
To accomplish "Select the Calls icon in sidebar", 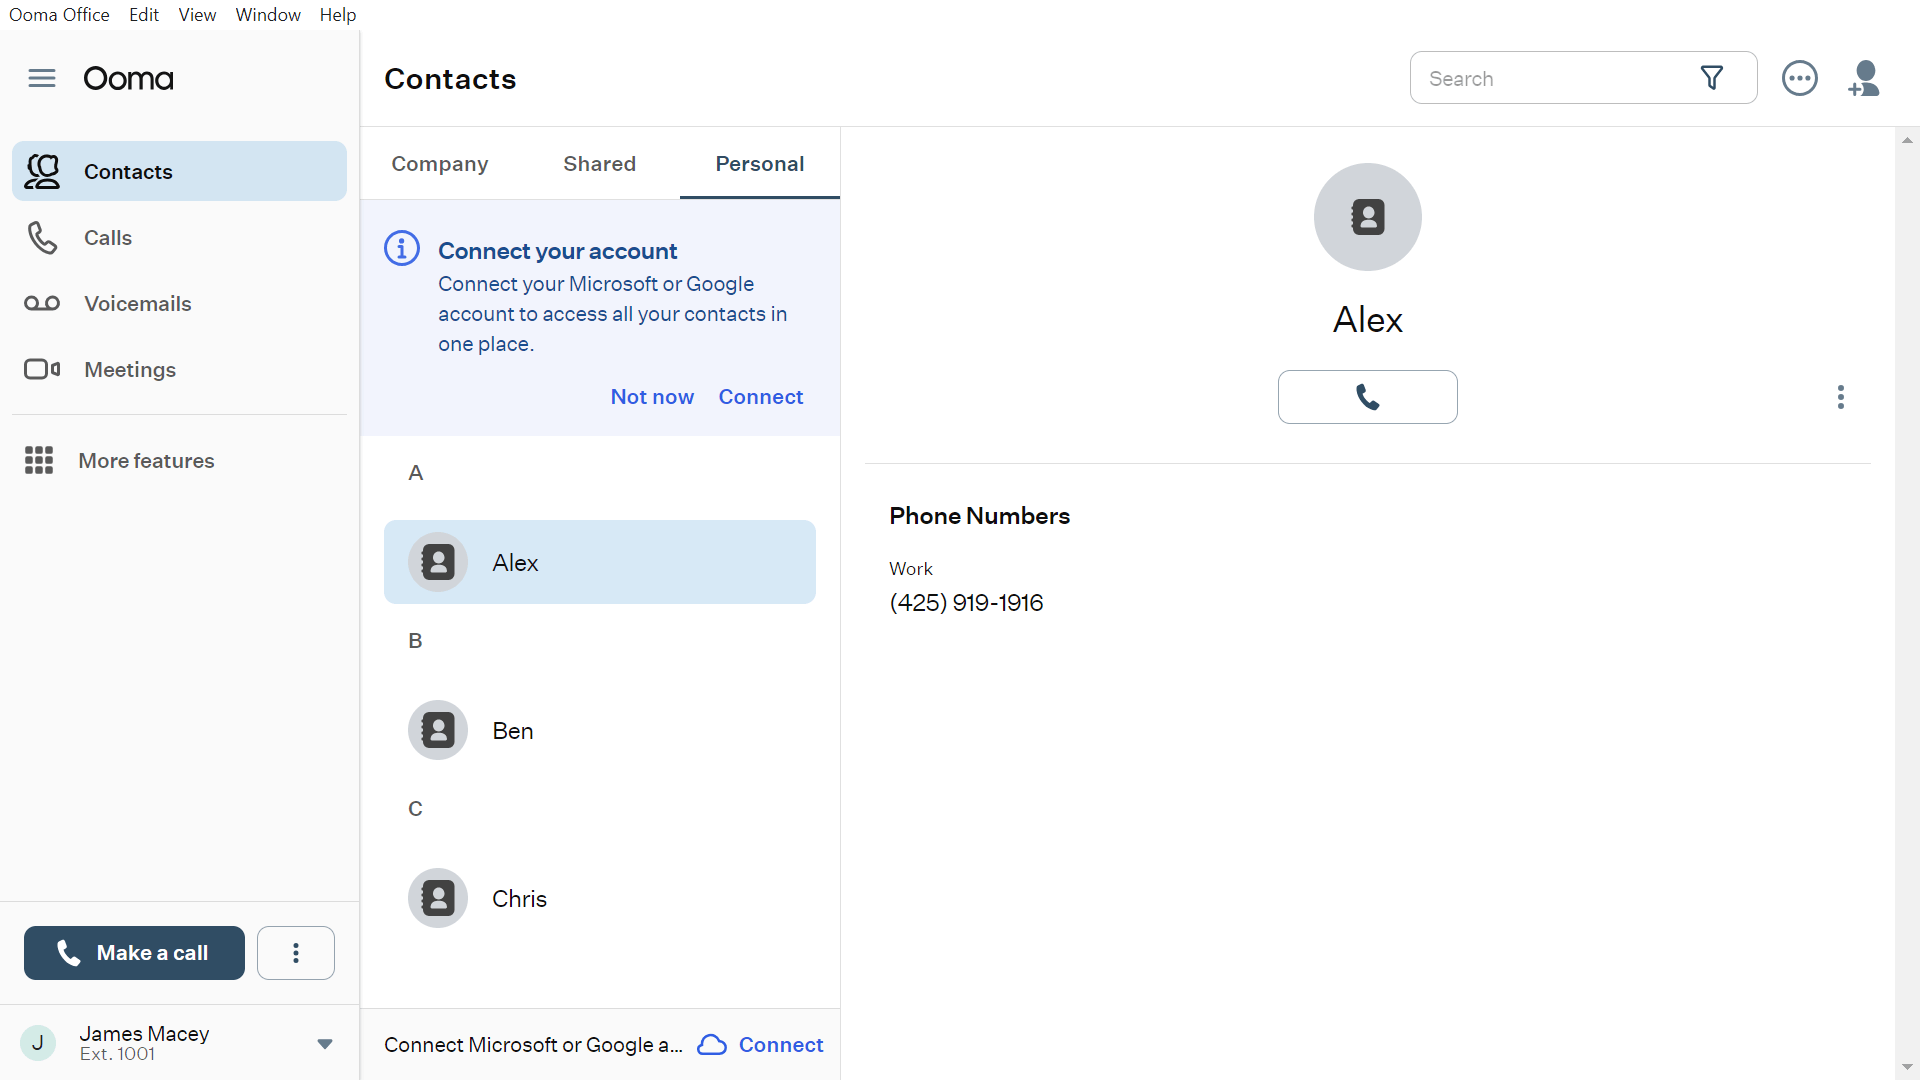I will coord(42,237).
